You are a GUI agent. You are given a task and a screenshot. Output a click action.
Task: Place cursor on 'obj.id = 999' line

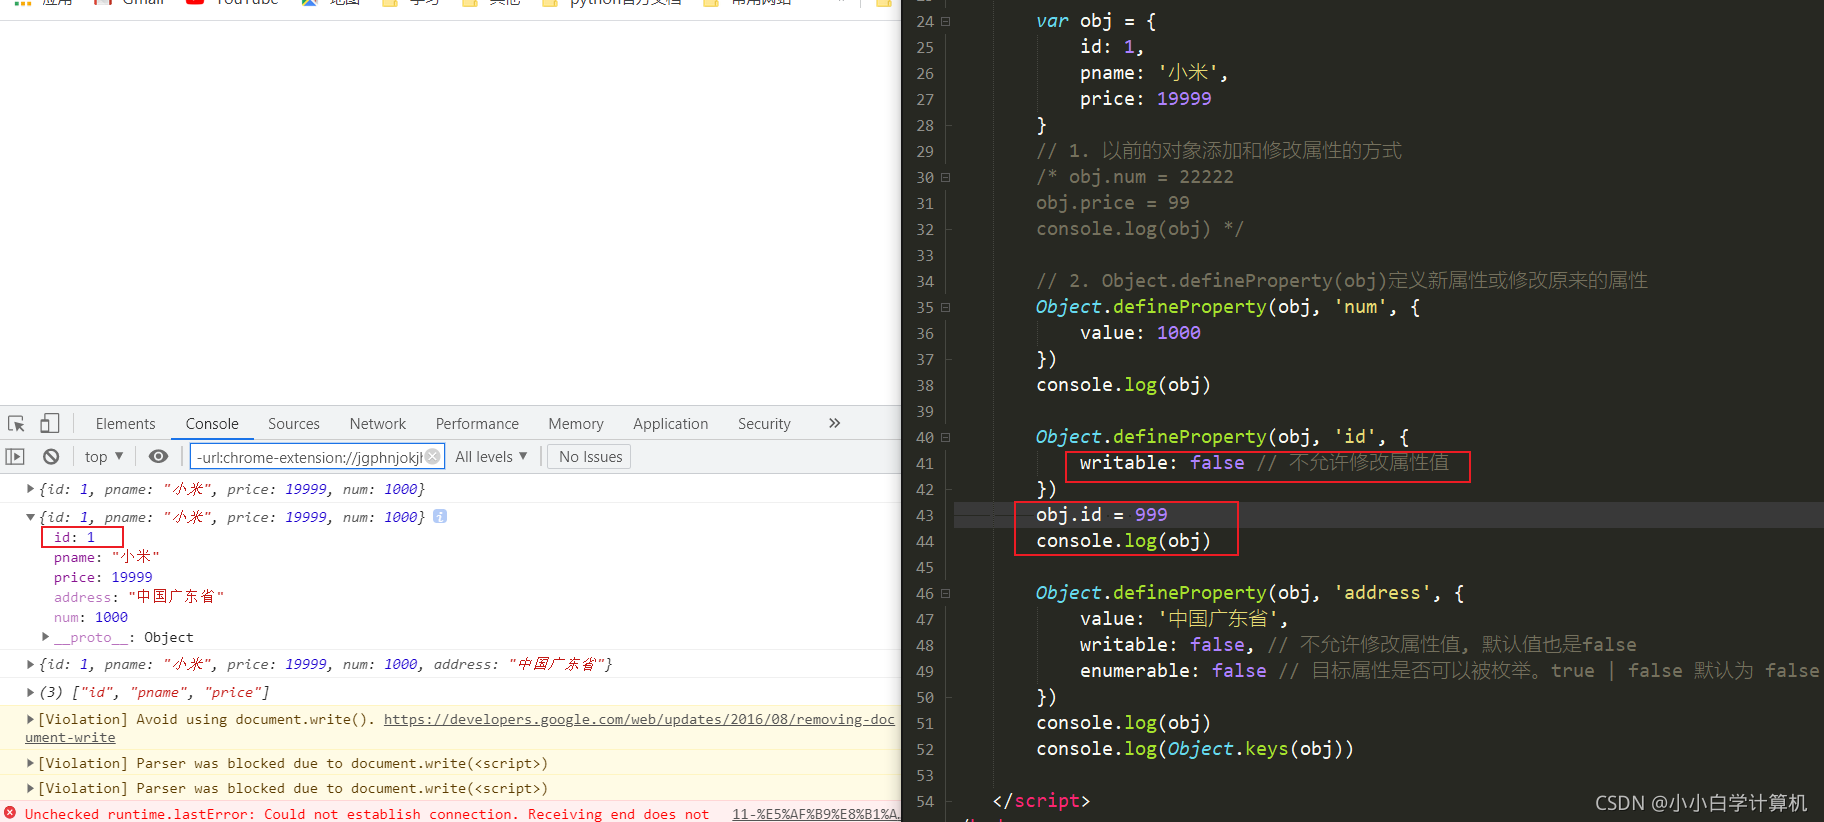click(1101, 515)
